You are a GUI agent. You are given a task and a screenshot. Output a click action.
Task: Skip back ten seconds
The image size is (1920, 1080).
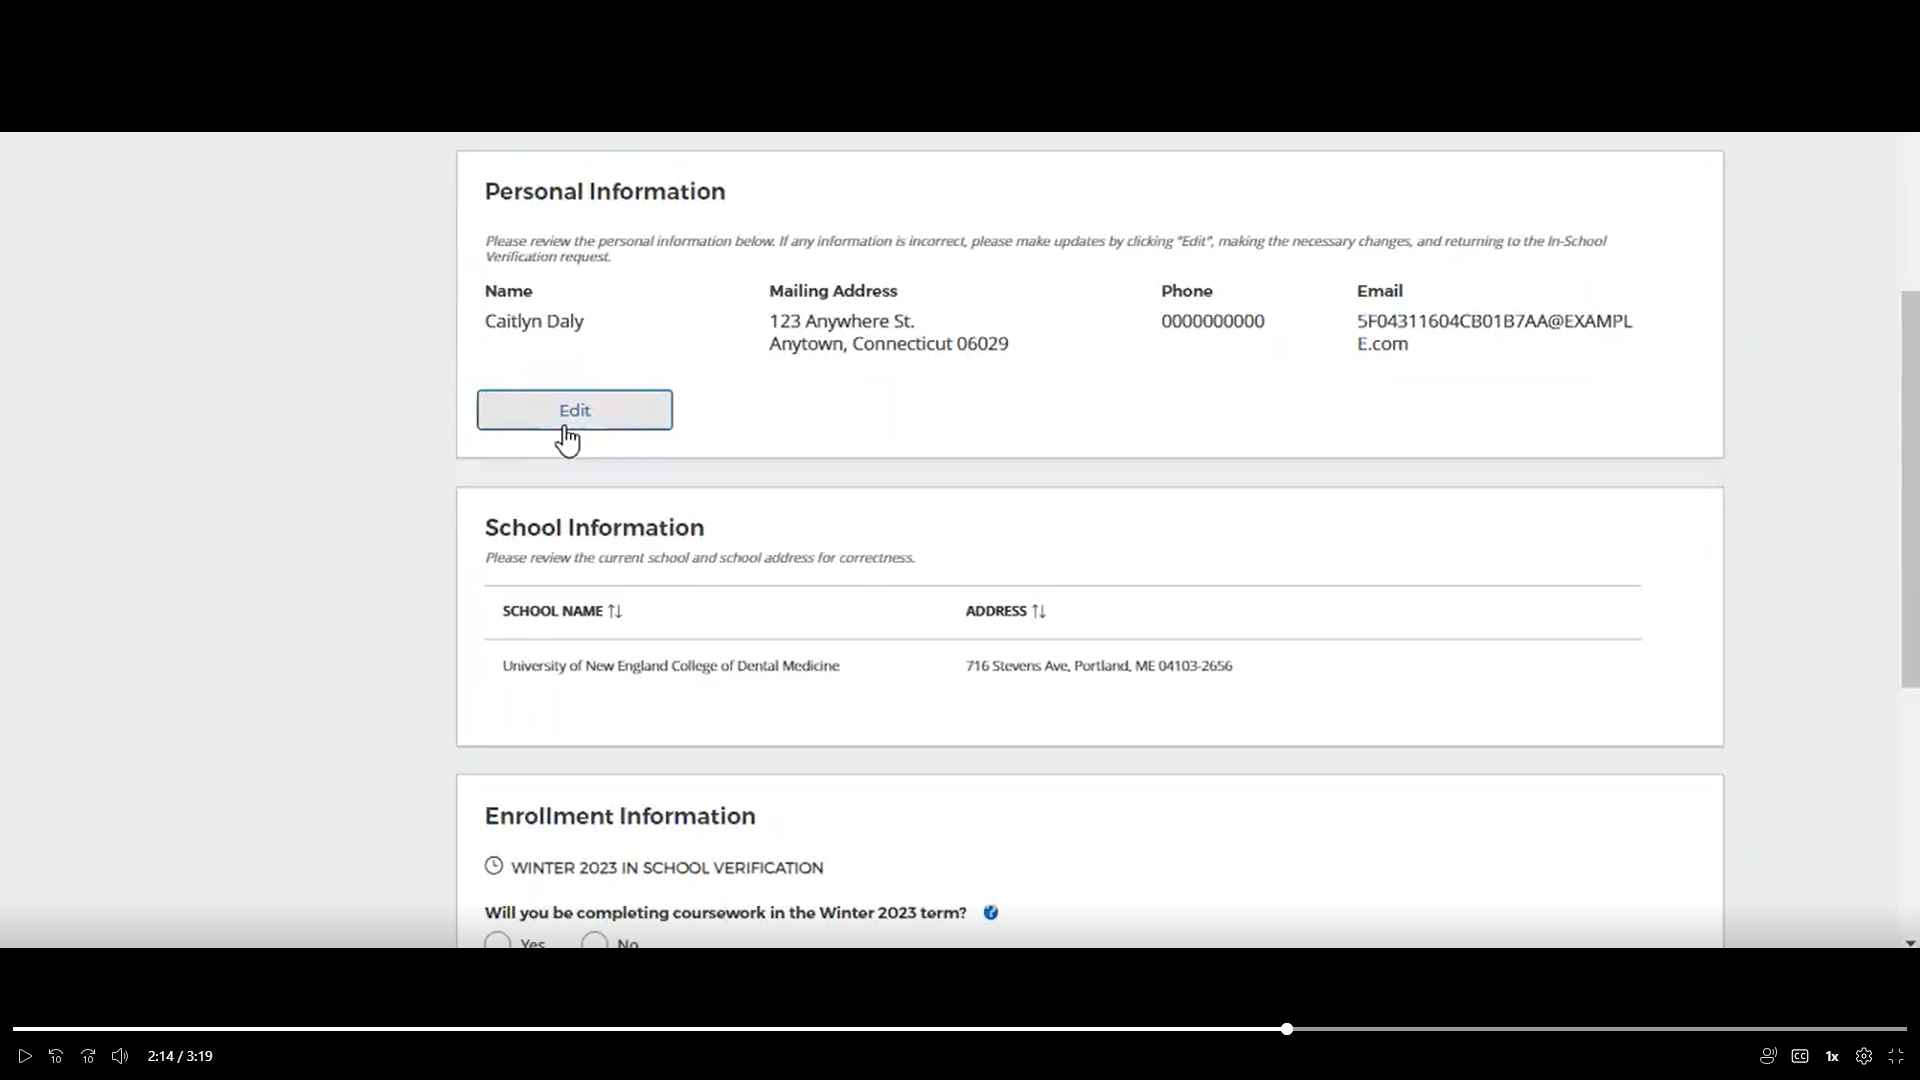56,1056
